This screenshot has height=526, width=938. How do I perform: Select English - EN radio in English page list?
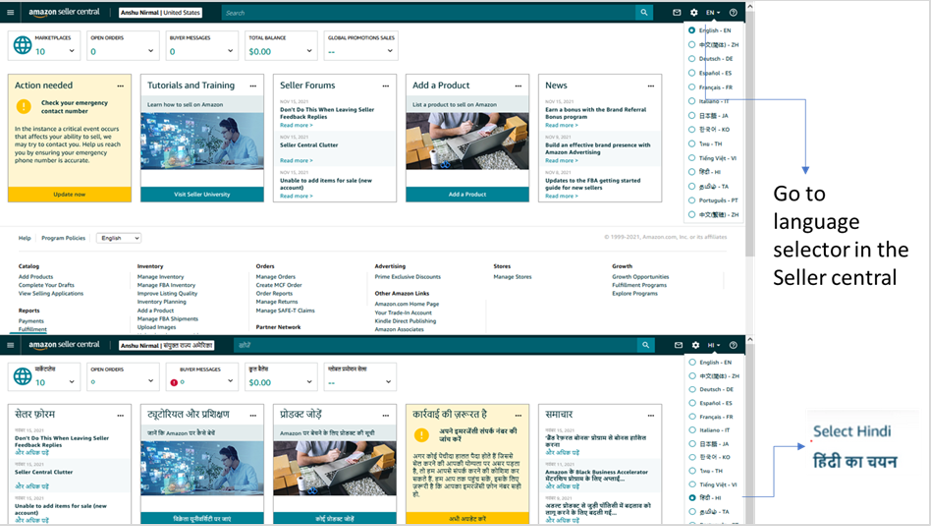(x=692, y=30)
